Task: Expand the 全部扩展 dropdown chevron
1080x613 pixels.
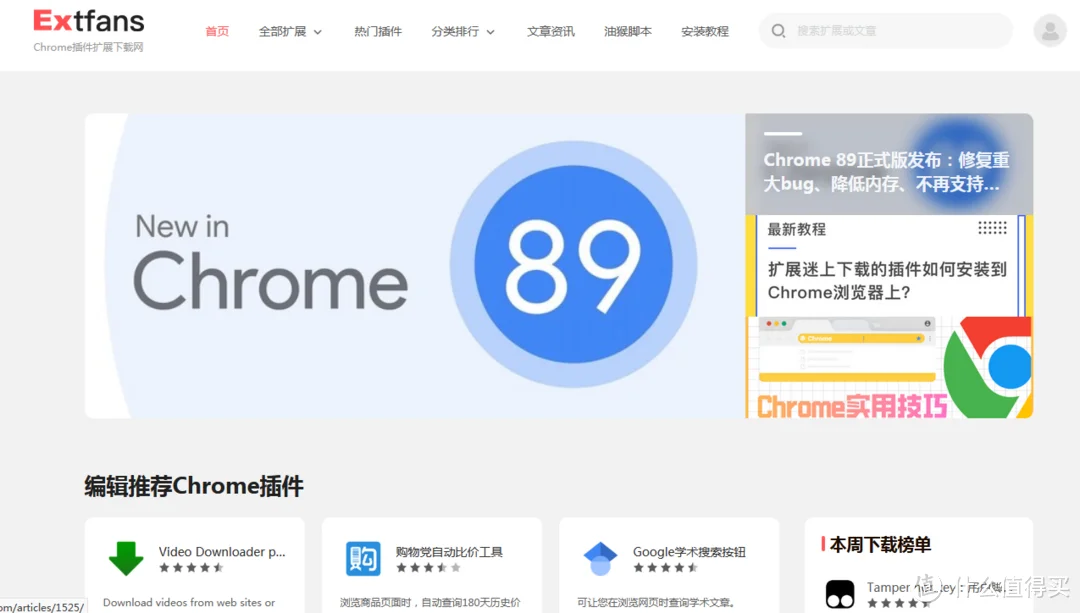Action: (x=318, y=32)
